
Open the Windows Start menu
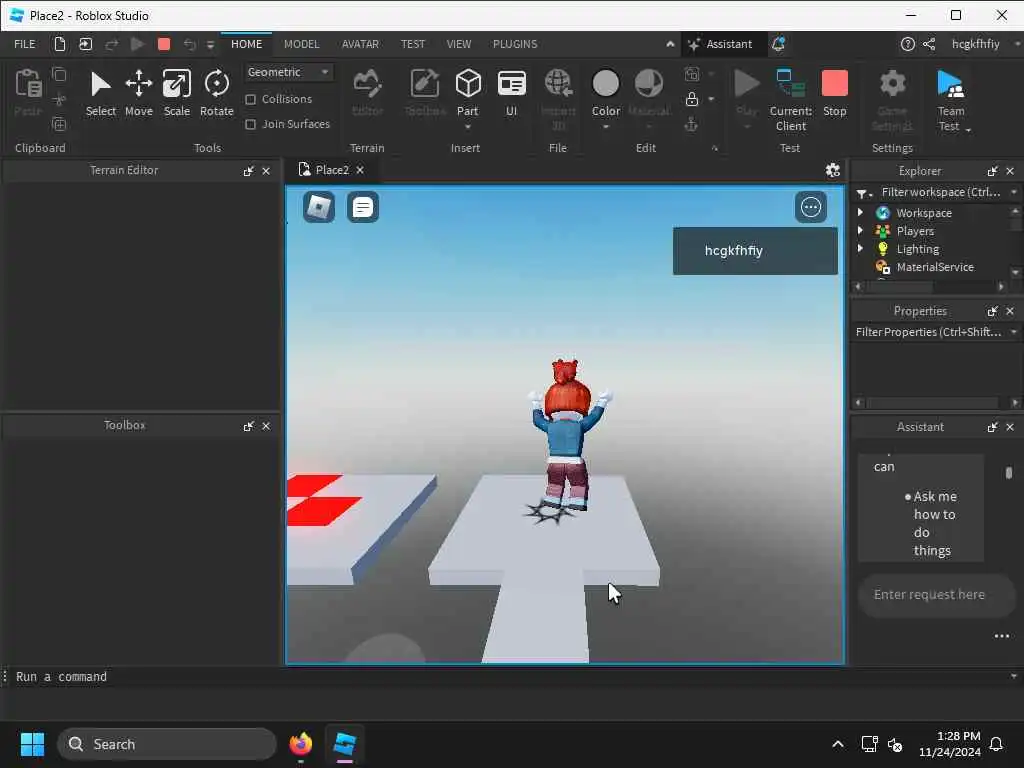[32, 744]
